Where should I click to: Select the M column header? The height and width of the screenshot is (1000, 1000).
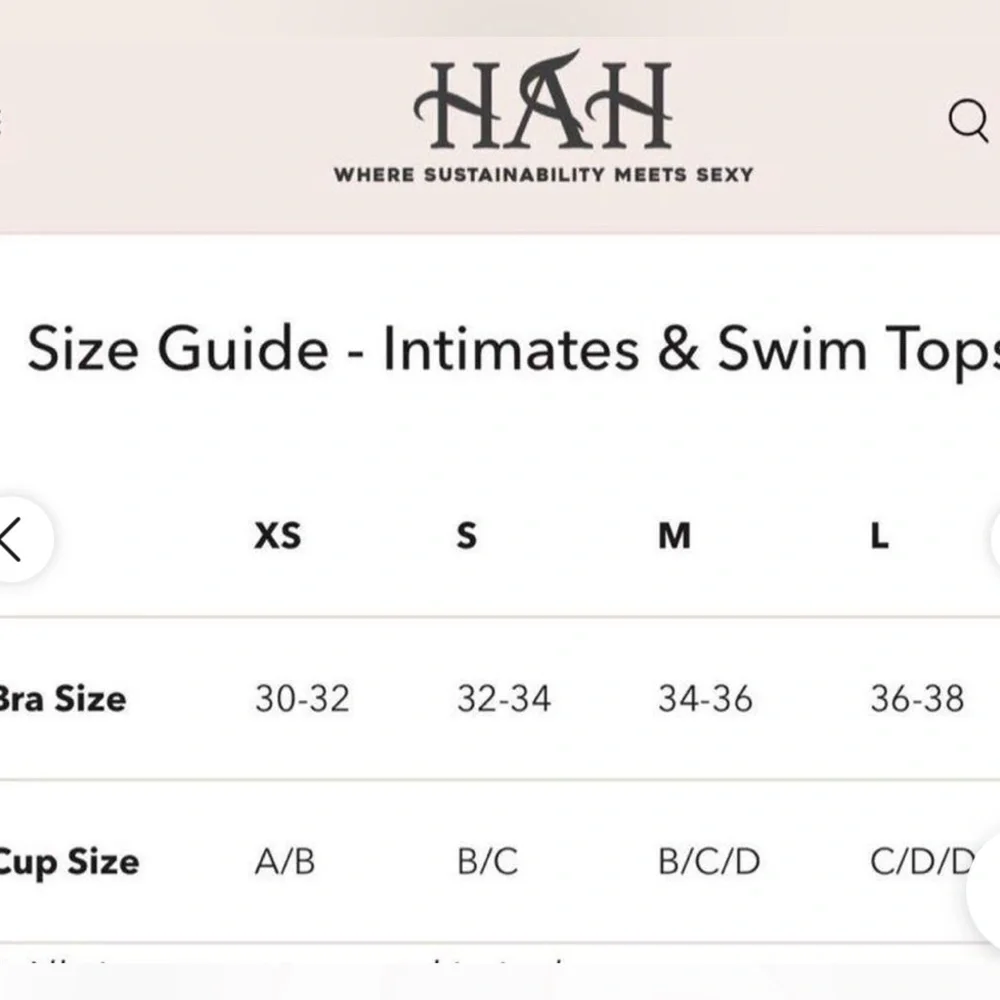click(674, 537)
